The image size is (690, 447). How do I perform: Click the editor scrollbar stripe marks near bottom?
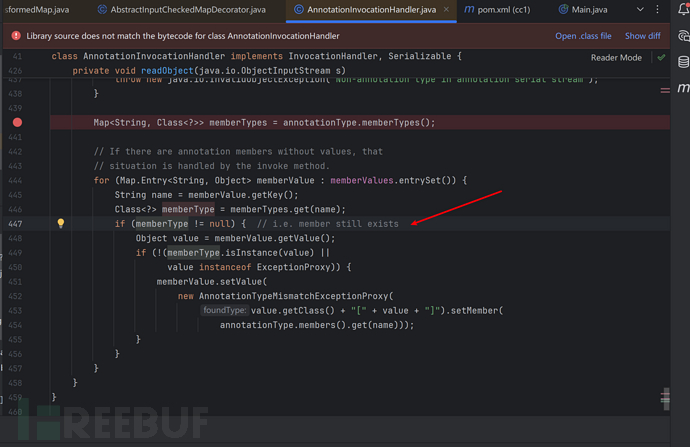[665, 398]
